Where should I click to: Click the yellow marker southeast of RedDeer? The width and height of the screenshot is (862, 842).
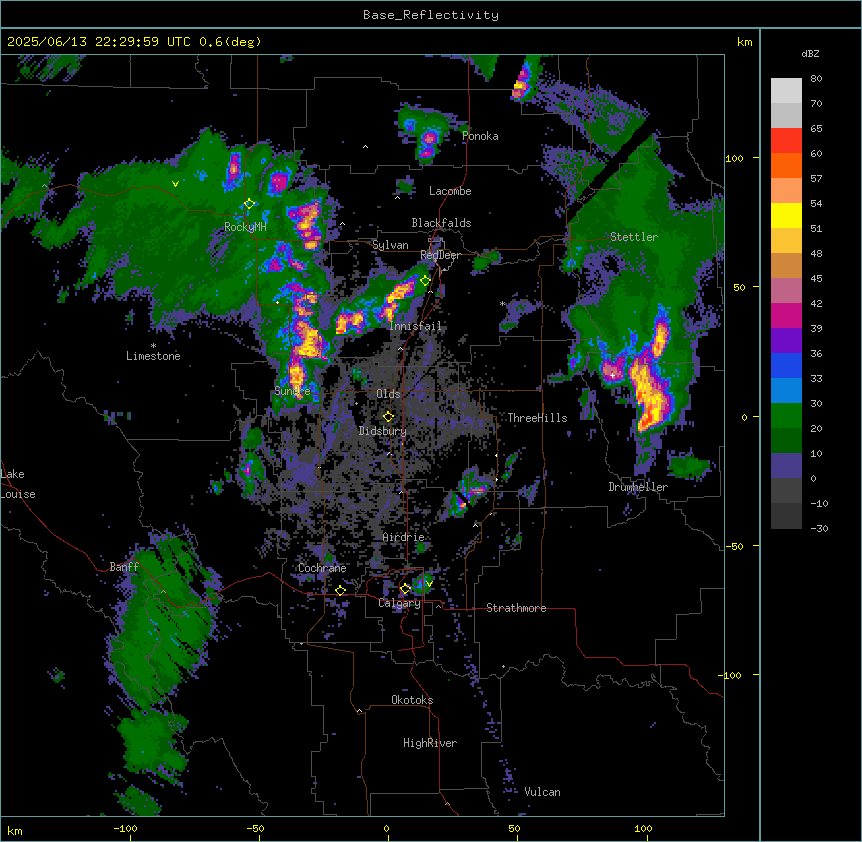tap(425, 281)
